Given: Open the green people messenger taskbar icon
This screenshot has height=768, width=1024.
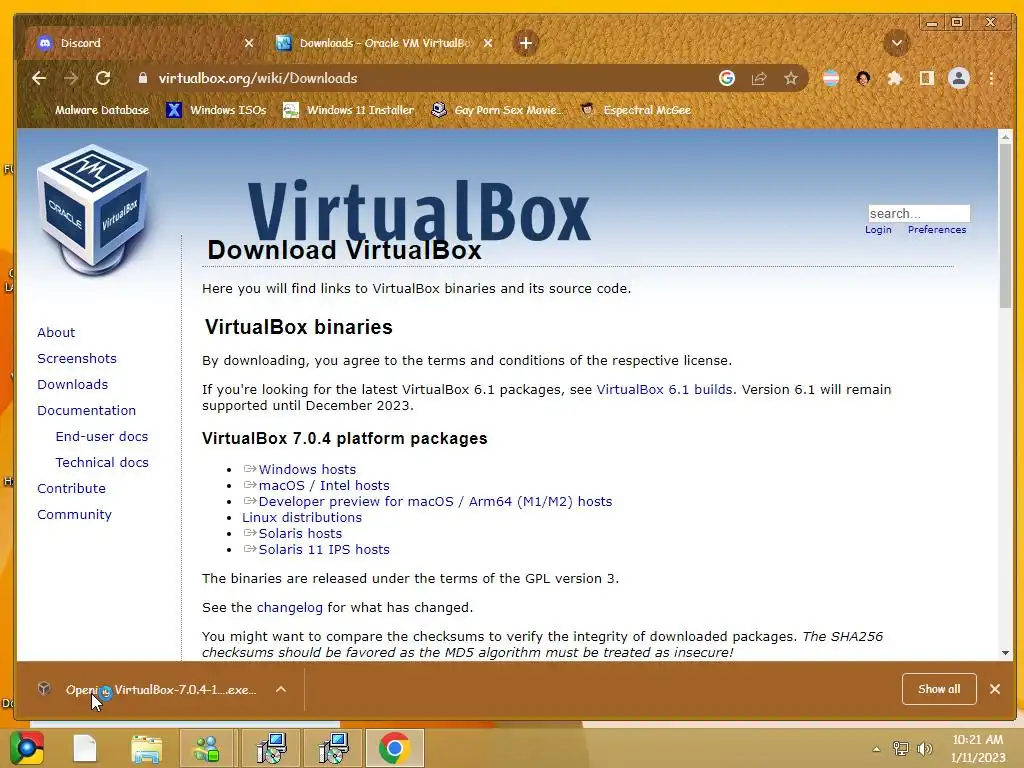Looking at the screenshot, I should 207,748.
